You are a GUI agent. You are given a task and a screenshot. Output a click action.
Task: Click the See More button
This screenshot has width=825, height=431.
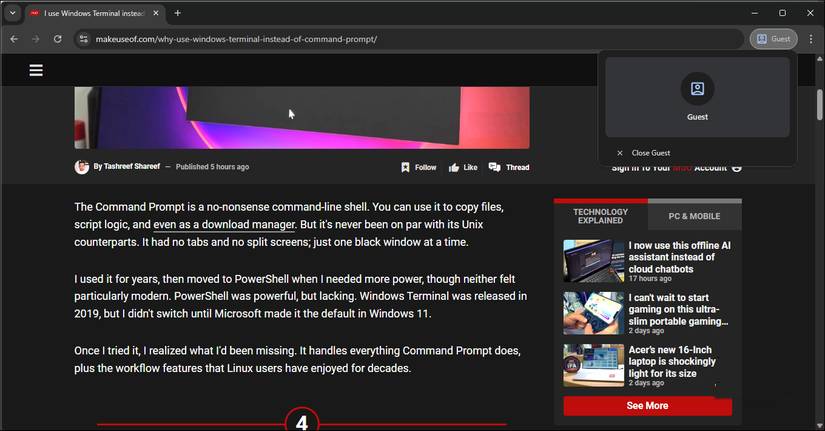tap(648, 406)
